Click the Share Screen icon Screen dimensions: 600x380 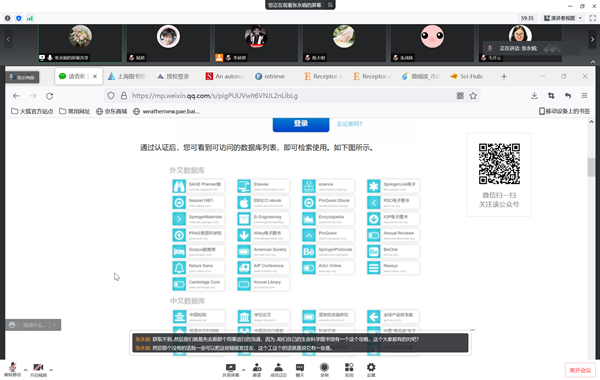tap(231, 370)
